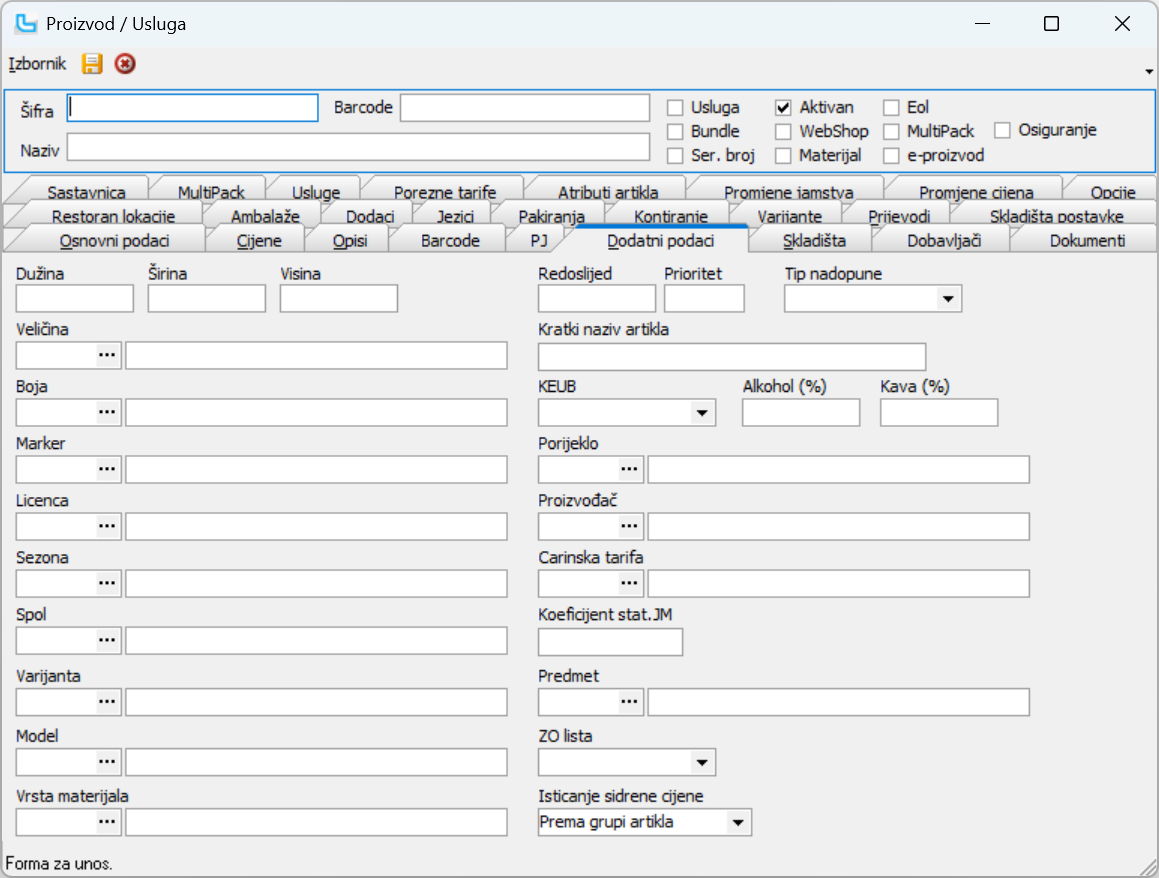Uncheck the Aktivan checkbox

783,107
